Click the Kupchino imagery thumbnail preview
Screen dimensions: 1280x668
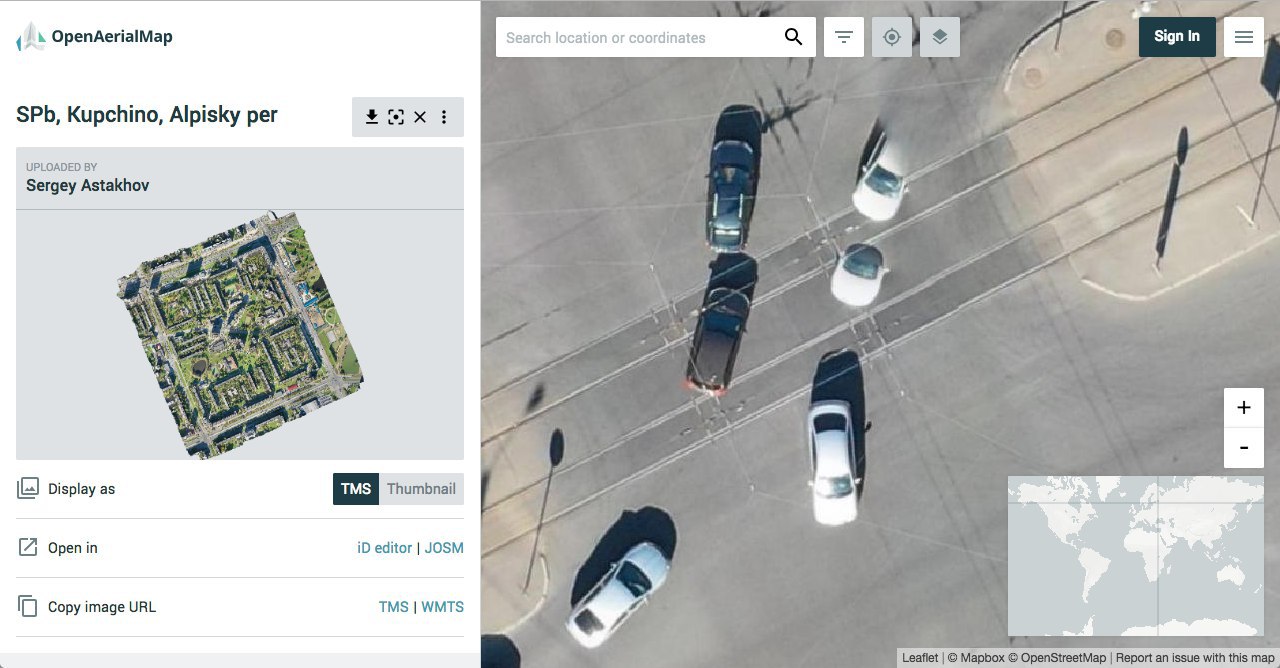click(x=240, y=334)
